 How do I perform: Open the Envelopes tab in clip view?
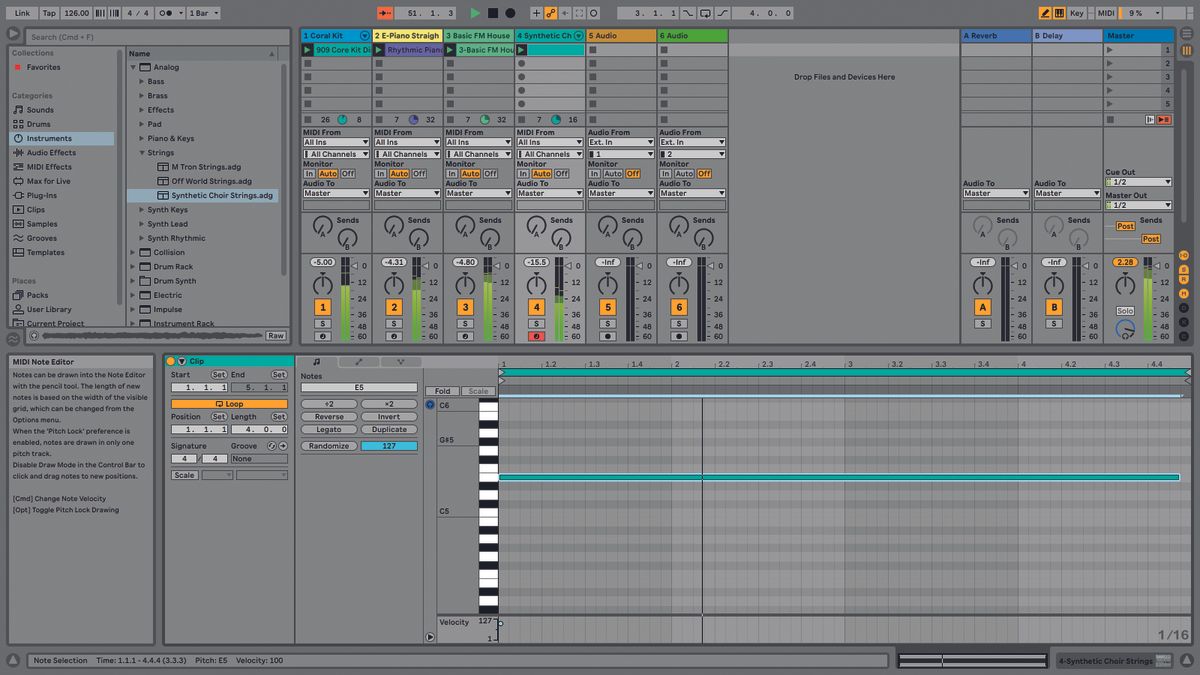pos(359,361)
